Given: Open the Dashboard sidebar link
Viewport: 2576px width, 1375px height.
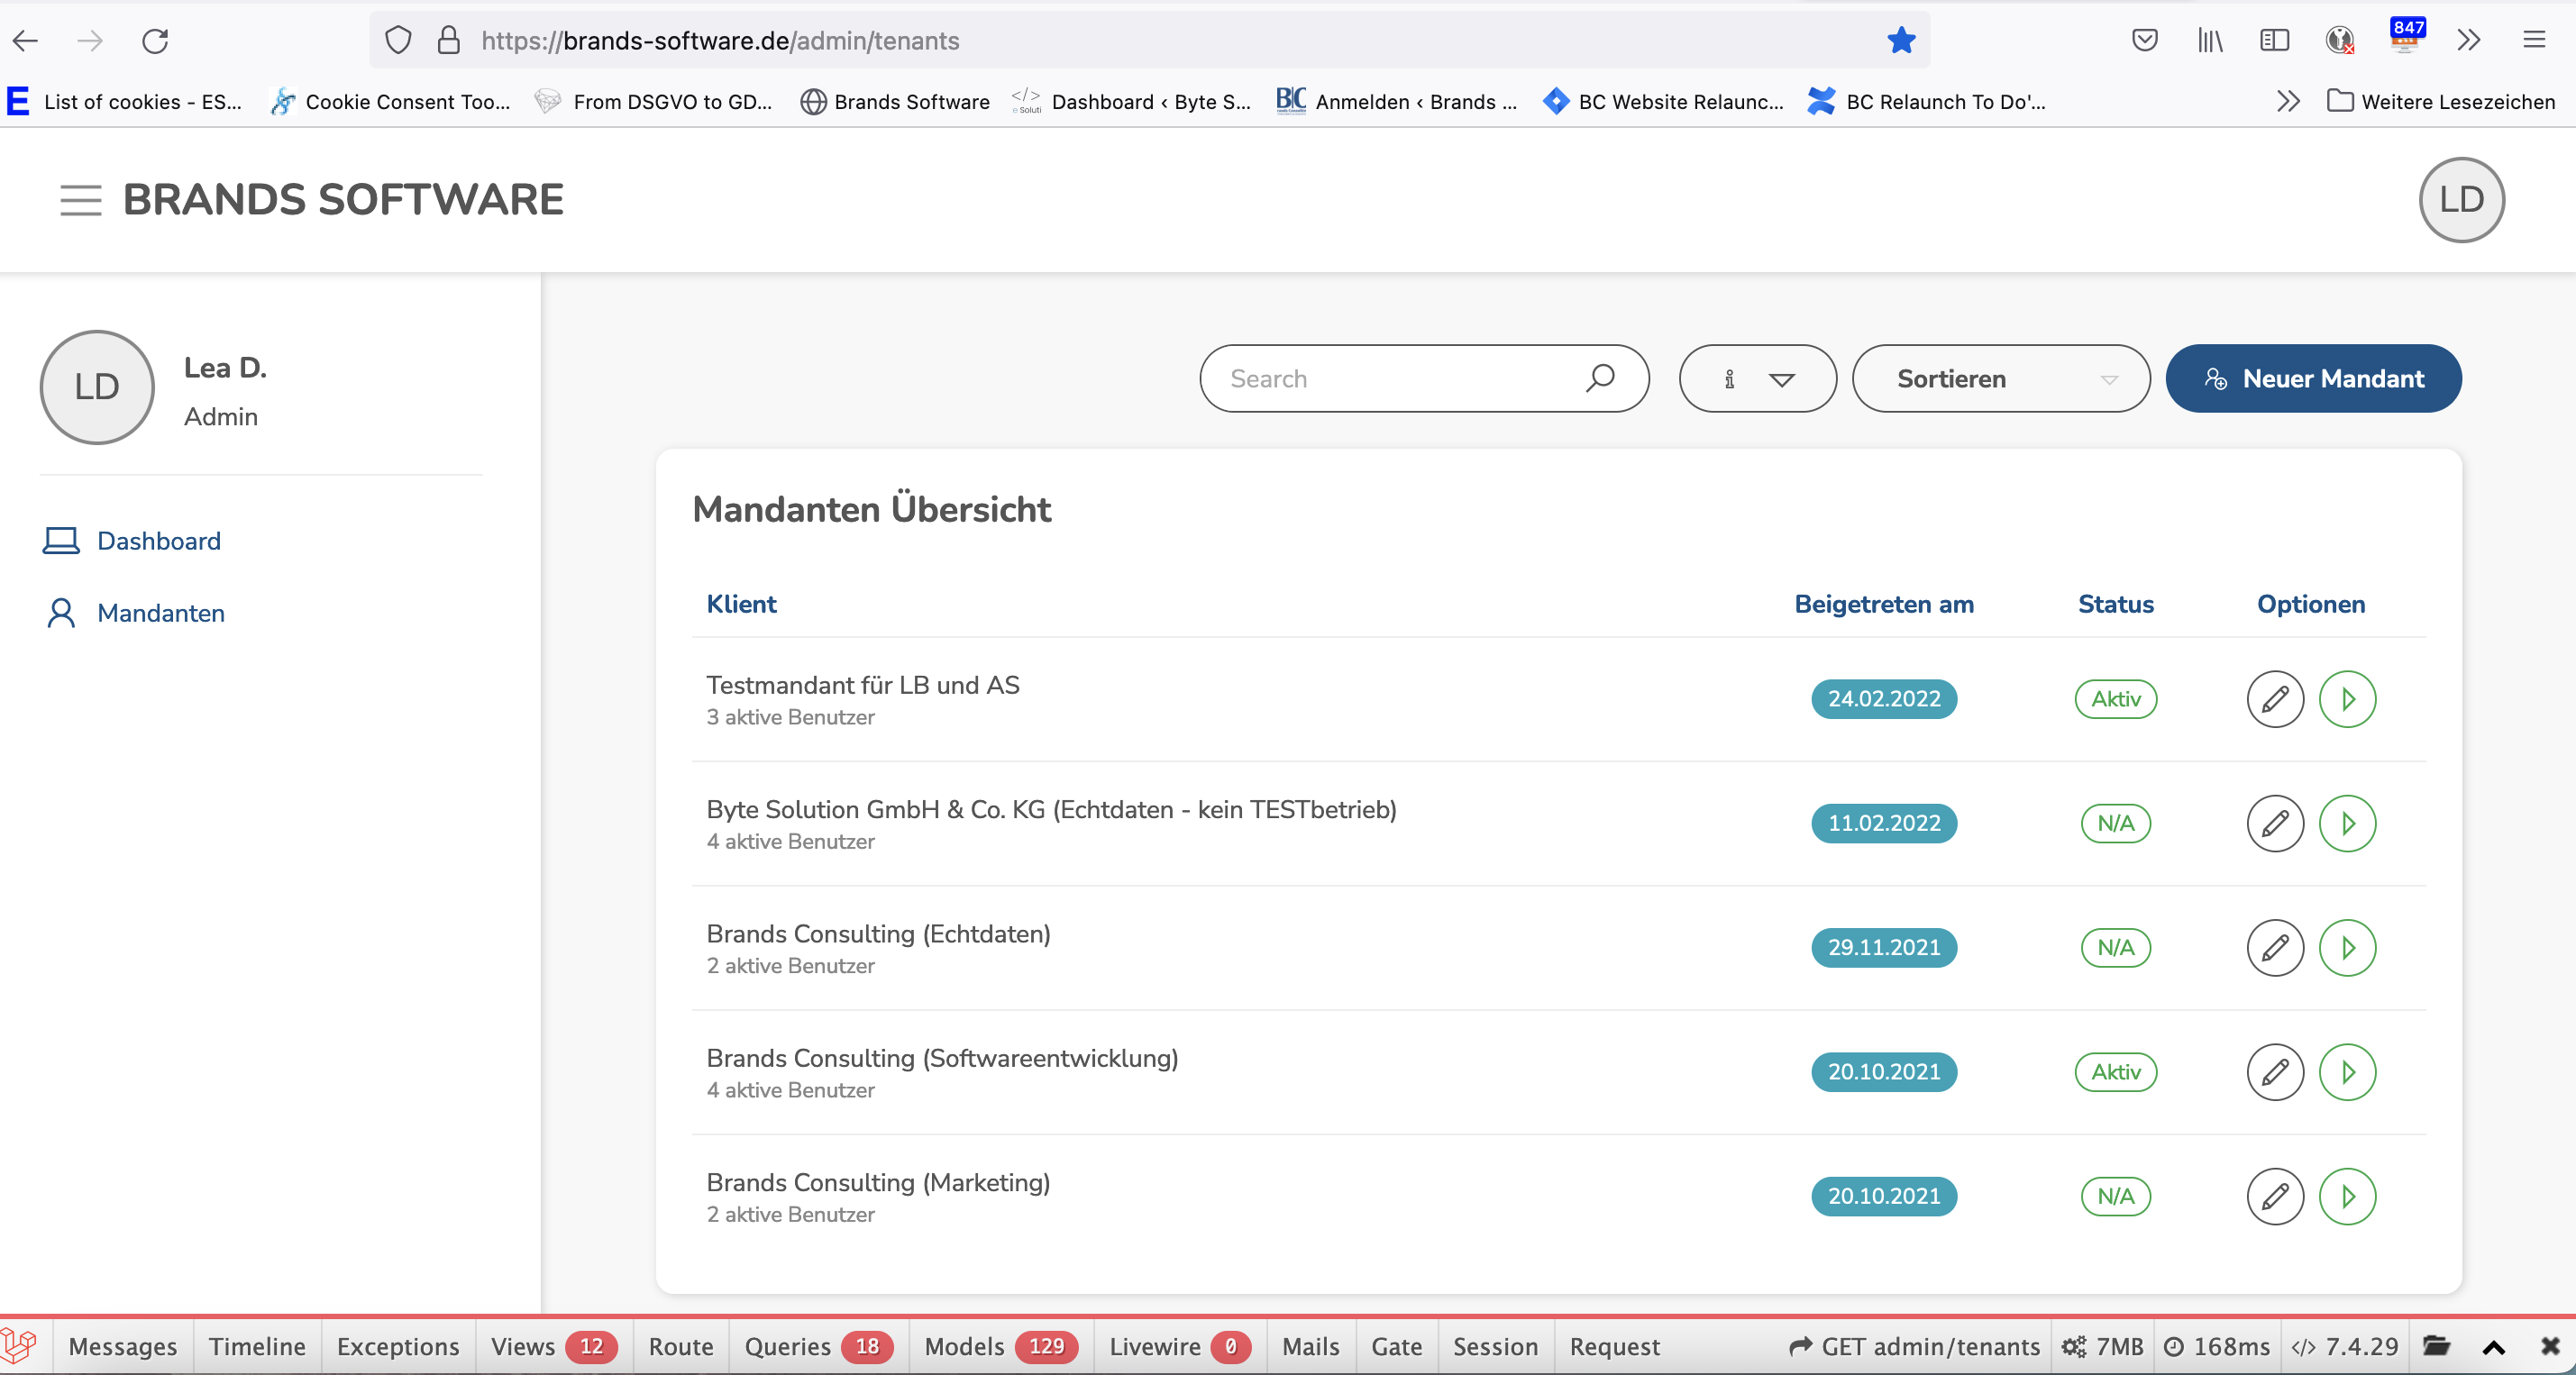Looking at the screenshot, I should (x=158, y=541).
